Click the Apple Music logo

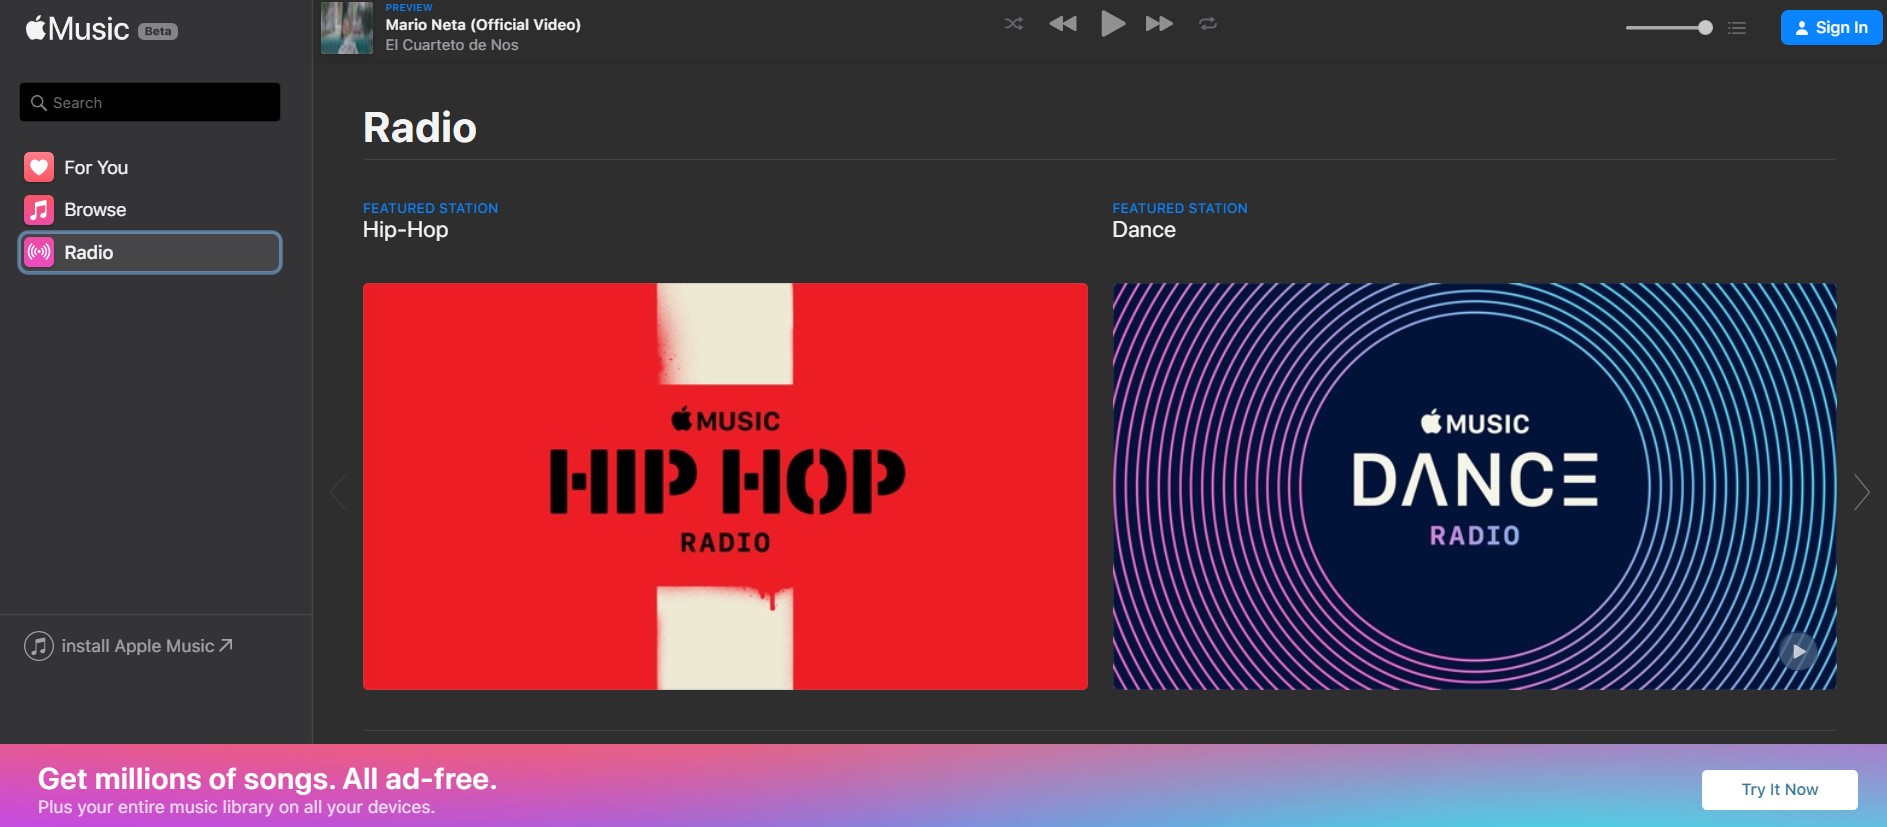78,29
